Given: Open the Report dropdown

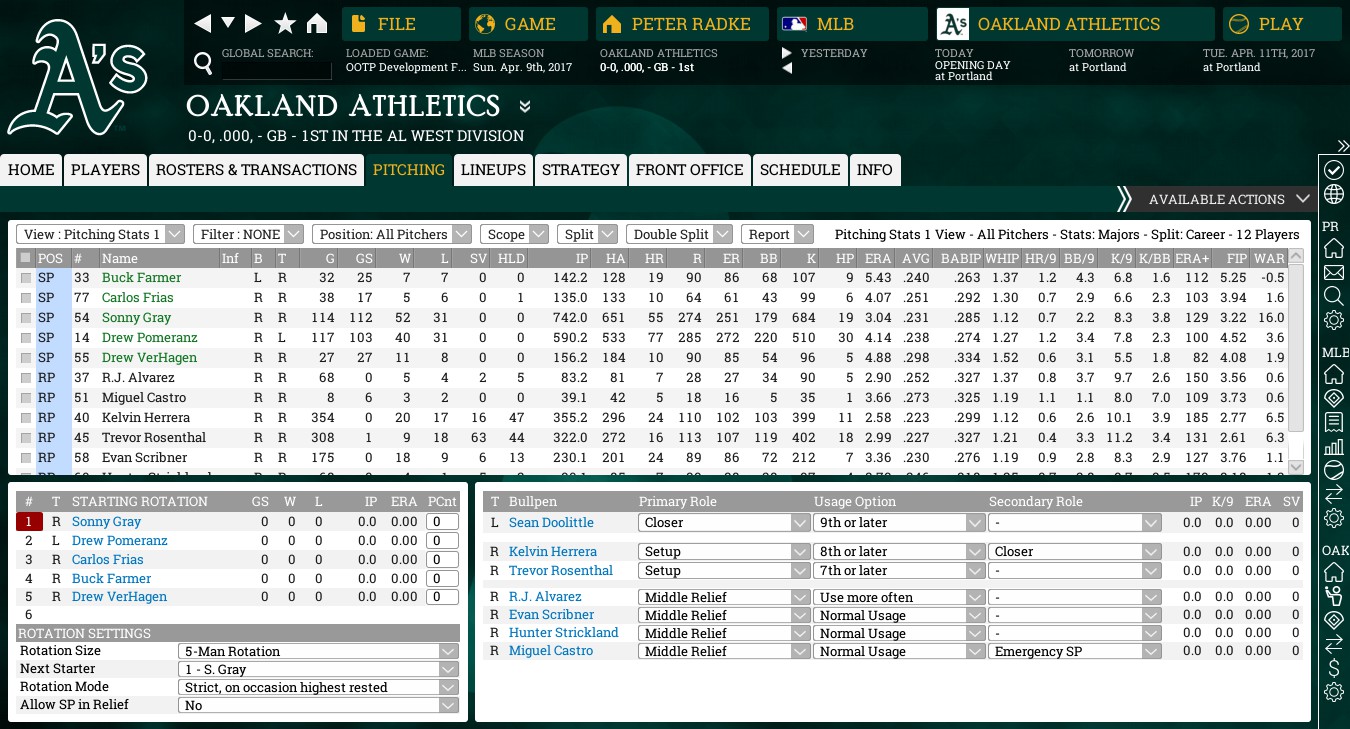Looking at the screenshot, I should pos(778,234).
